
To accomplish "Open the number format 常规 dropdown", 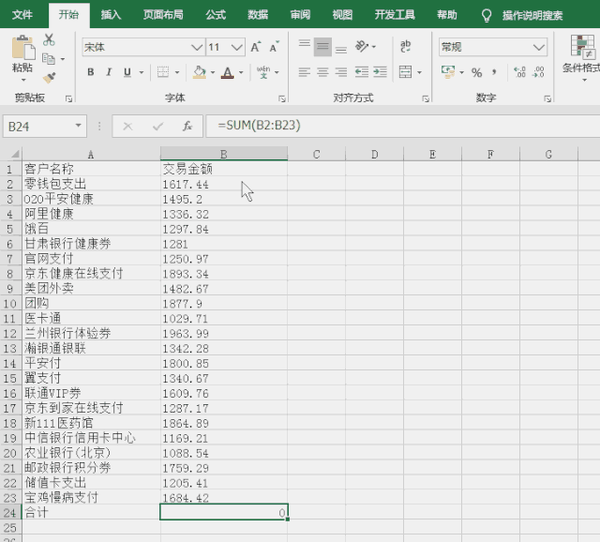I will (539, 47).
